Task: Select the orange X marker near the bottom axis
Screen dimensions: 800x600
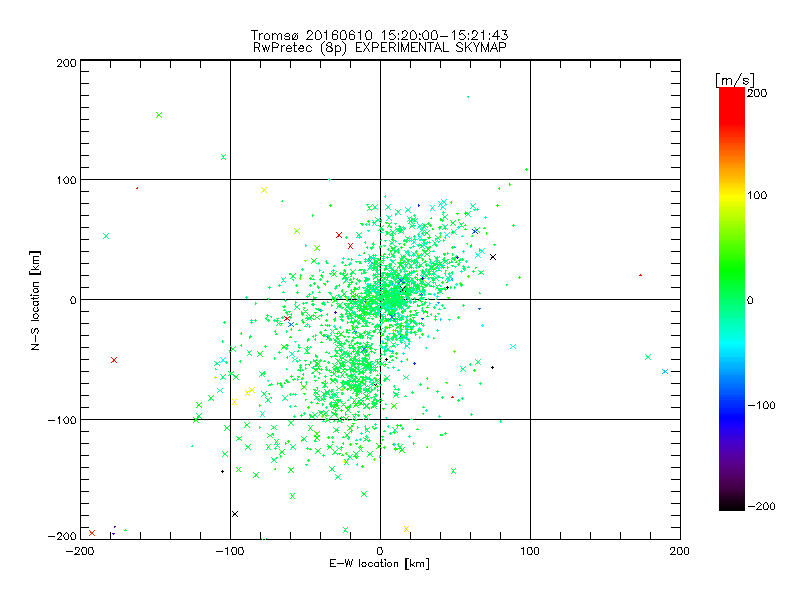Action: 406,529
